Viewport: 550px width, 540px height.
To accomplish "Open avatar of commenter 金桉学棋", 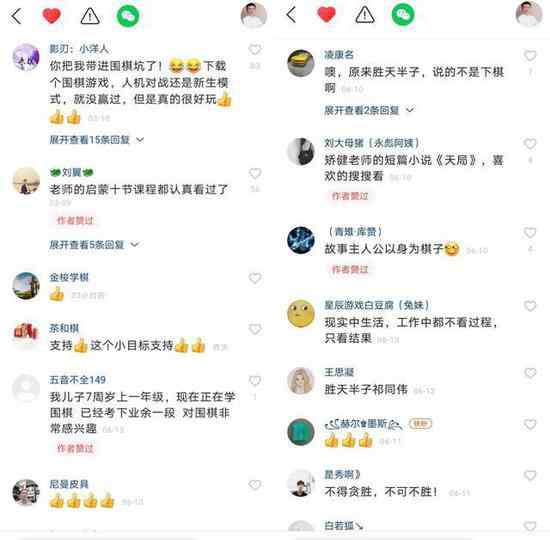I will 26,286.
